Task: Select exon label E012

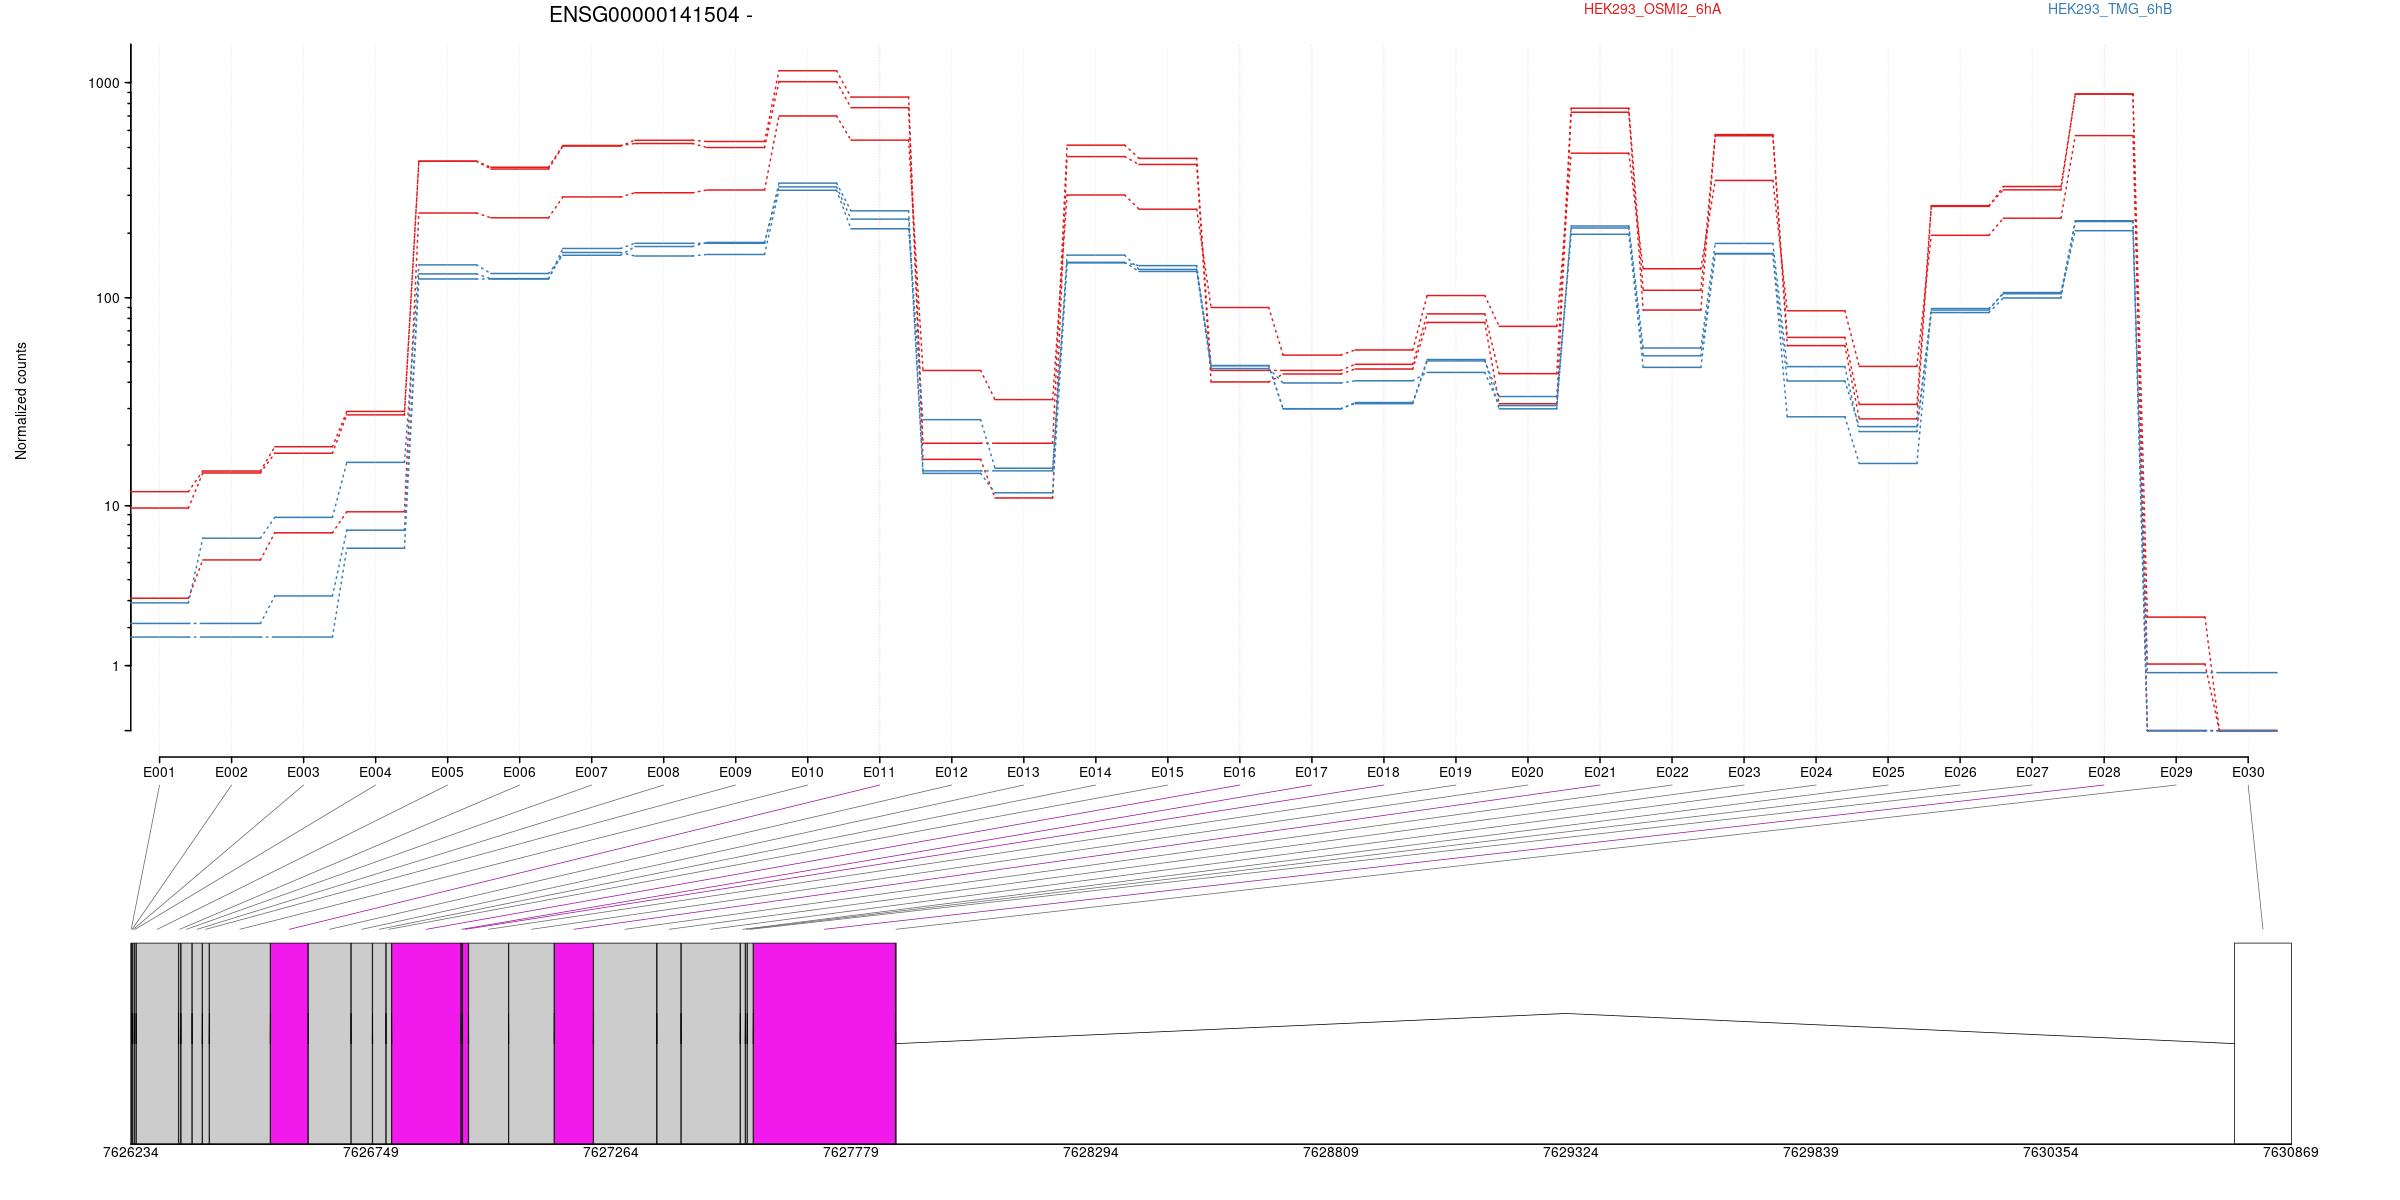Action: (951, 772)
